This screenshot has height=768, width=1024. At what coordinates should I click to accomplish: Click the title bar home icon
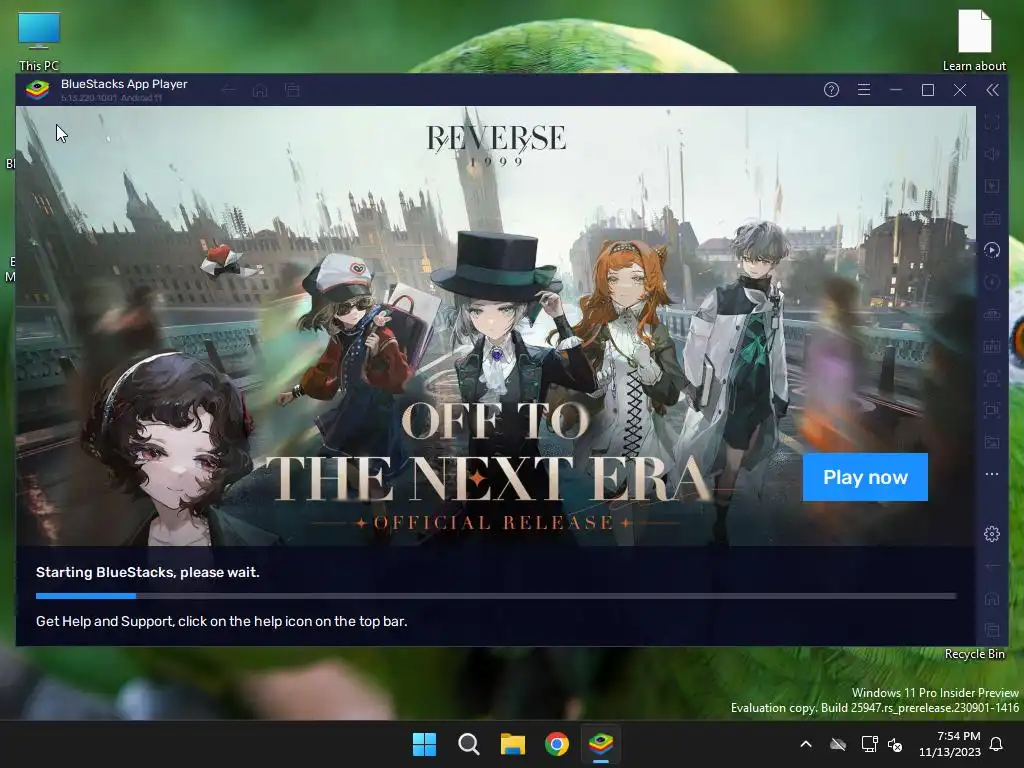tap(260, 90)
